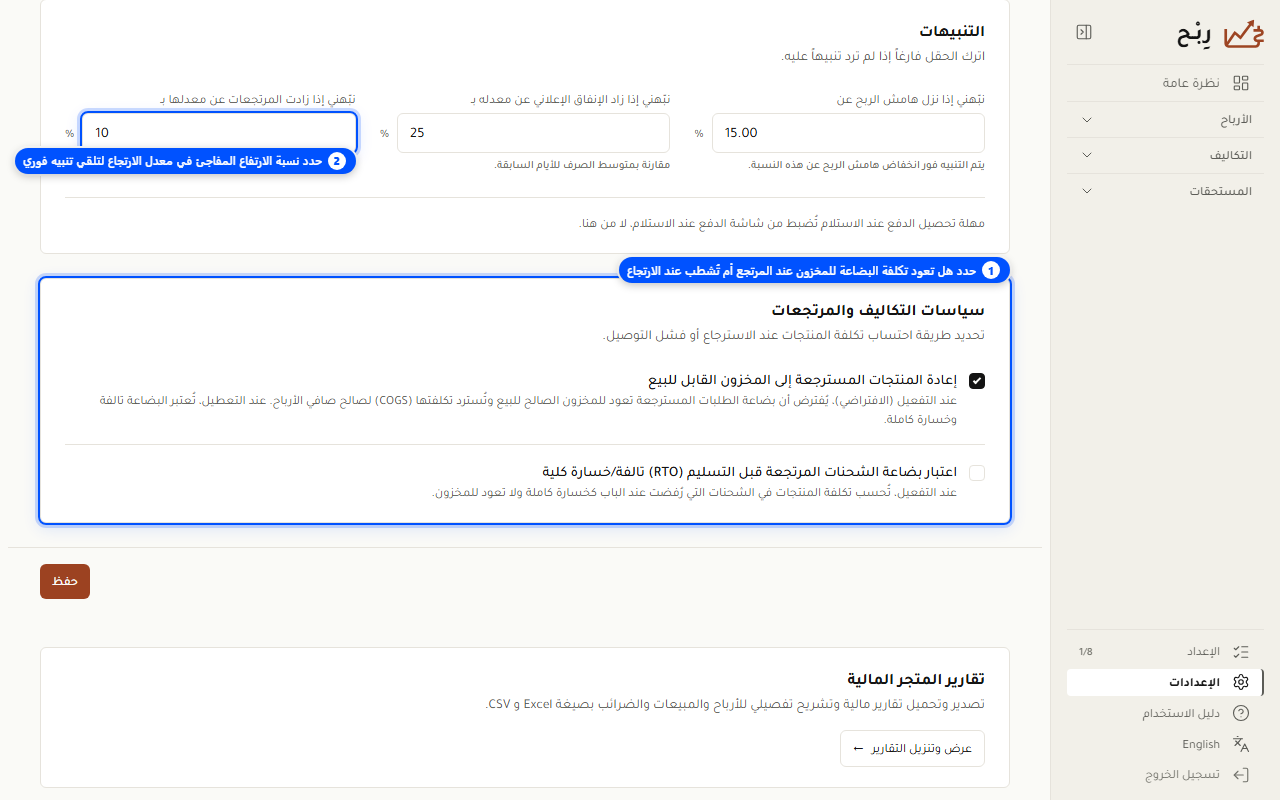Click the hint مقارنة بمتوسط الصرف للأيام السابقة
The width and height of the screenshot is (1280, 800).
click(583, 164)
